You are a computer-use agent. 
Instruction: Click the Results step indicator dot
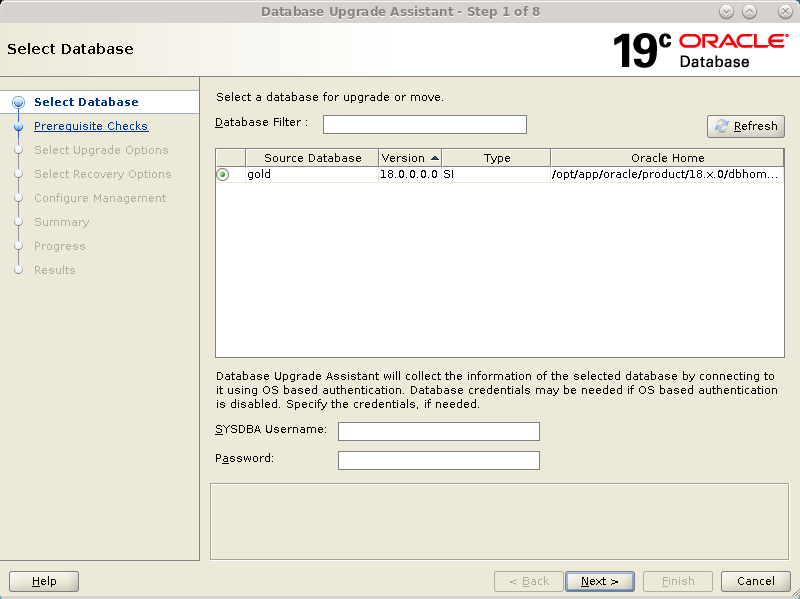pos(18,270)
